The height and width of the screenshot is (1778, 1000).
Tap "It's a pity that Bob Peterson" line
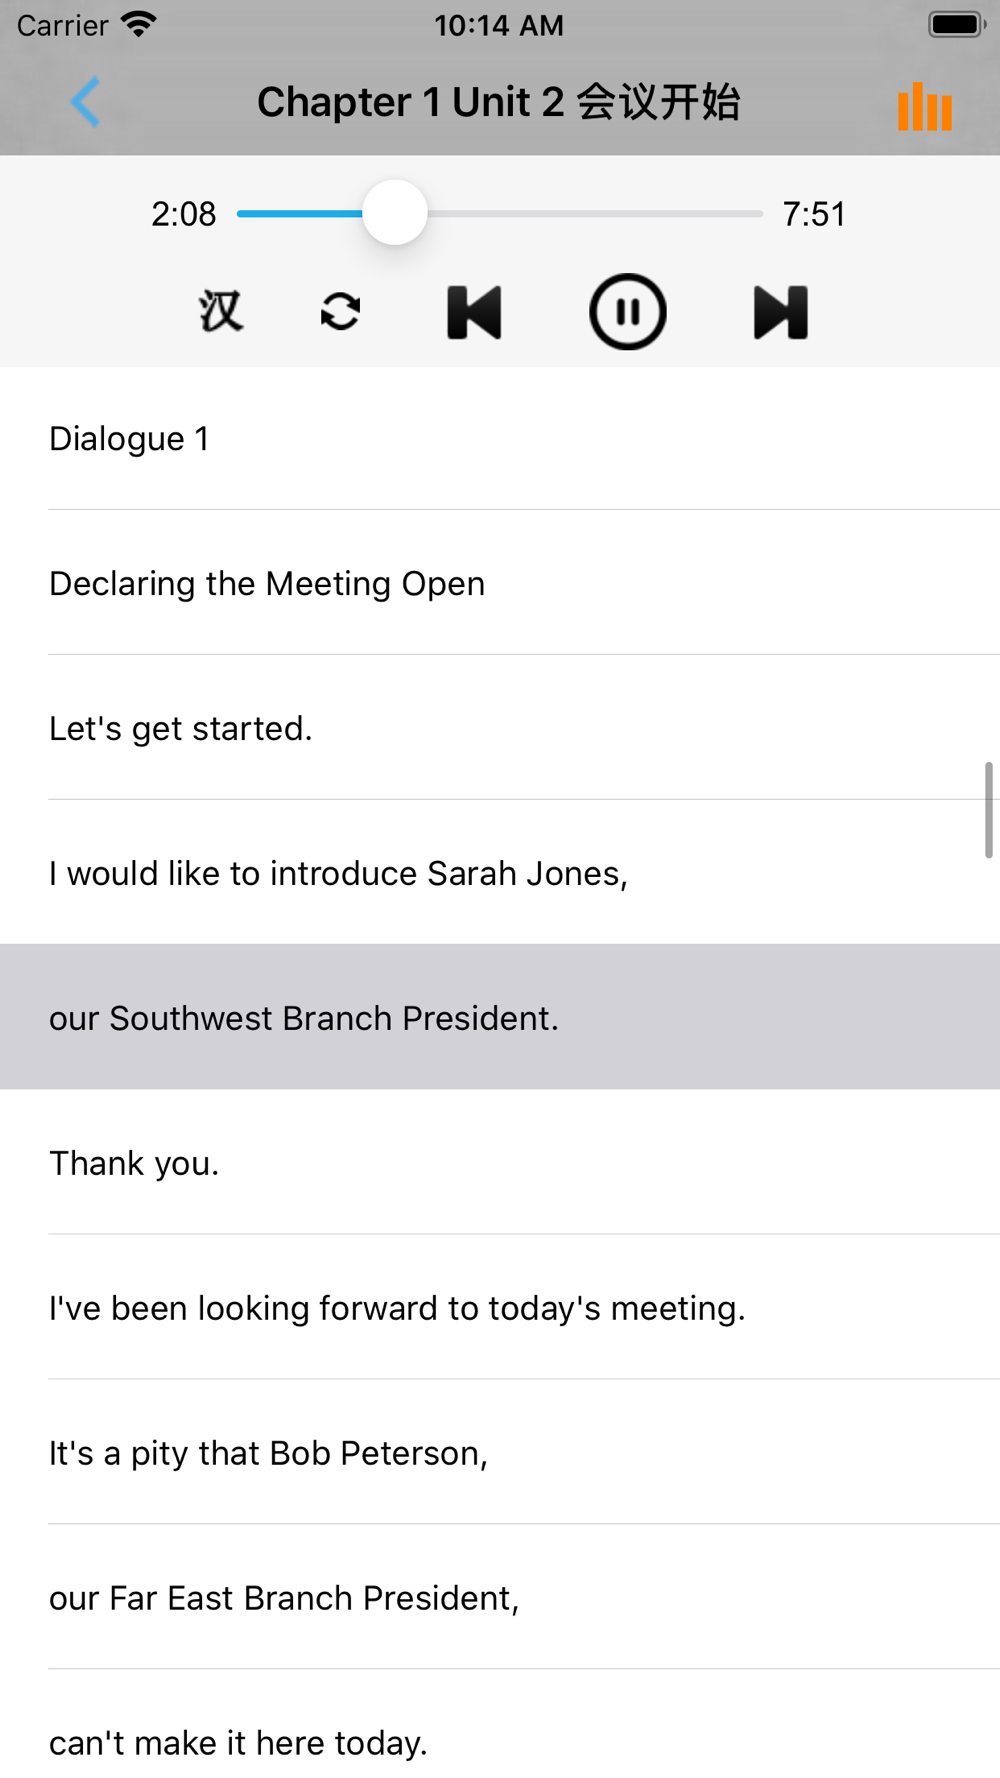(268, 1454)
